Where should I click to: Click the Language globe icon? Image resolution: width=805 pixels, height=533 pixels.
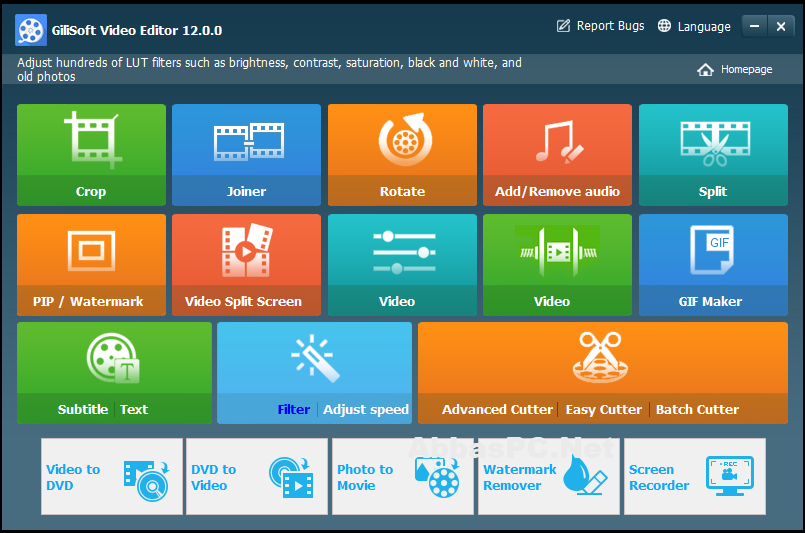pyautogui.click(x=664, y=26)
